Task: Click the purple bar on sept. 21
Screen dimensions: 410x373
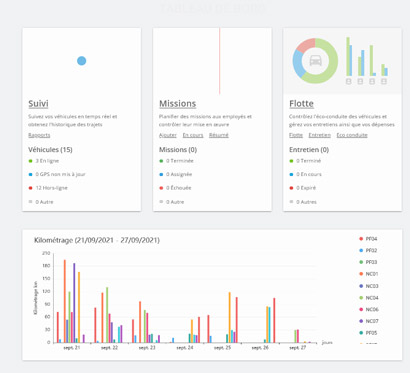Action: pos(74,303)
